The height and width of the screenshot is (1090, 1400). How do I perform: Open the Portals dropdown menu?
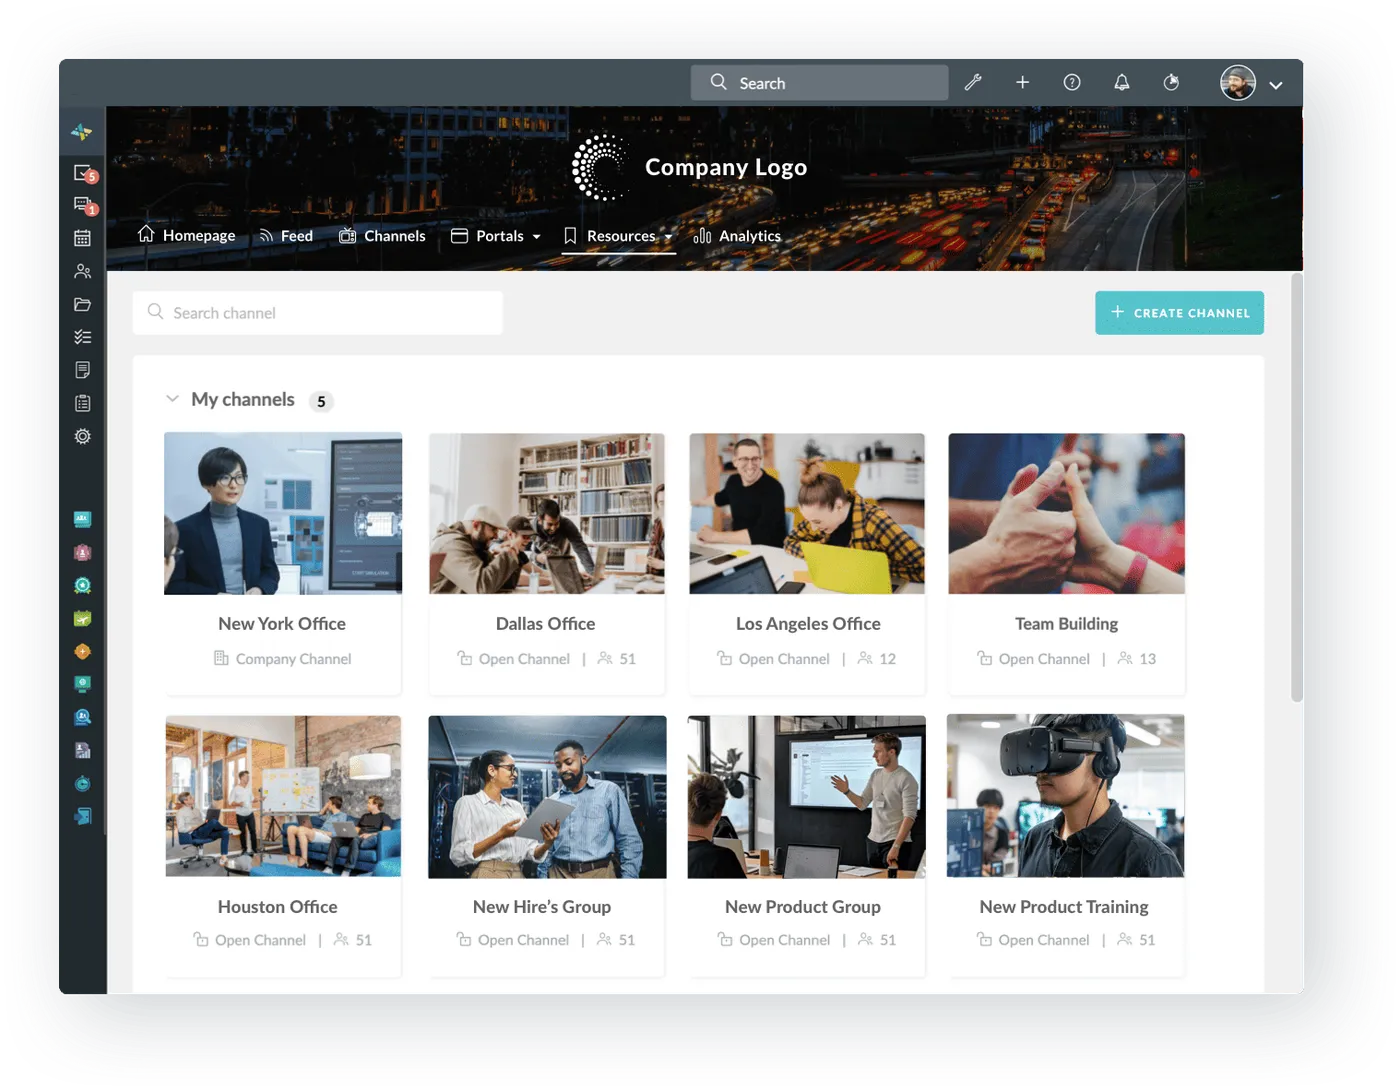[496, 236]
